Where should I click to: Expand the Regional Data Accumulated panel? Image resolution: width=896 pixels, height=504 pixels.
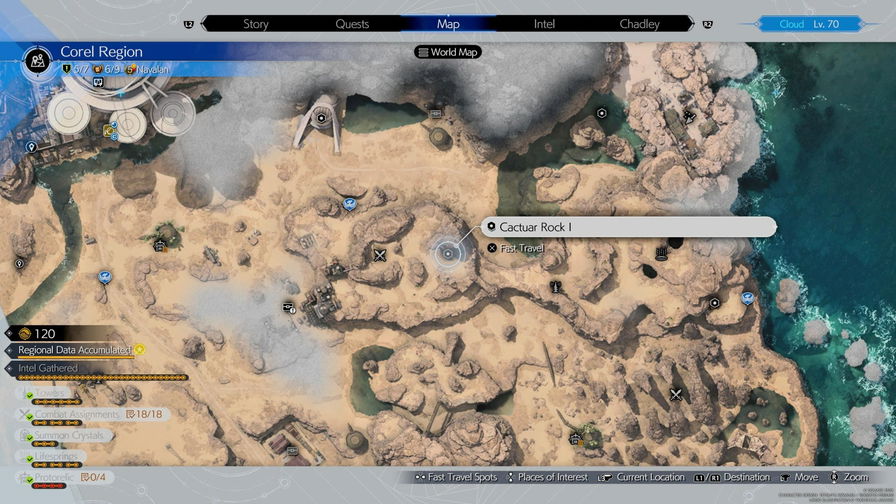pos(75,350)
